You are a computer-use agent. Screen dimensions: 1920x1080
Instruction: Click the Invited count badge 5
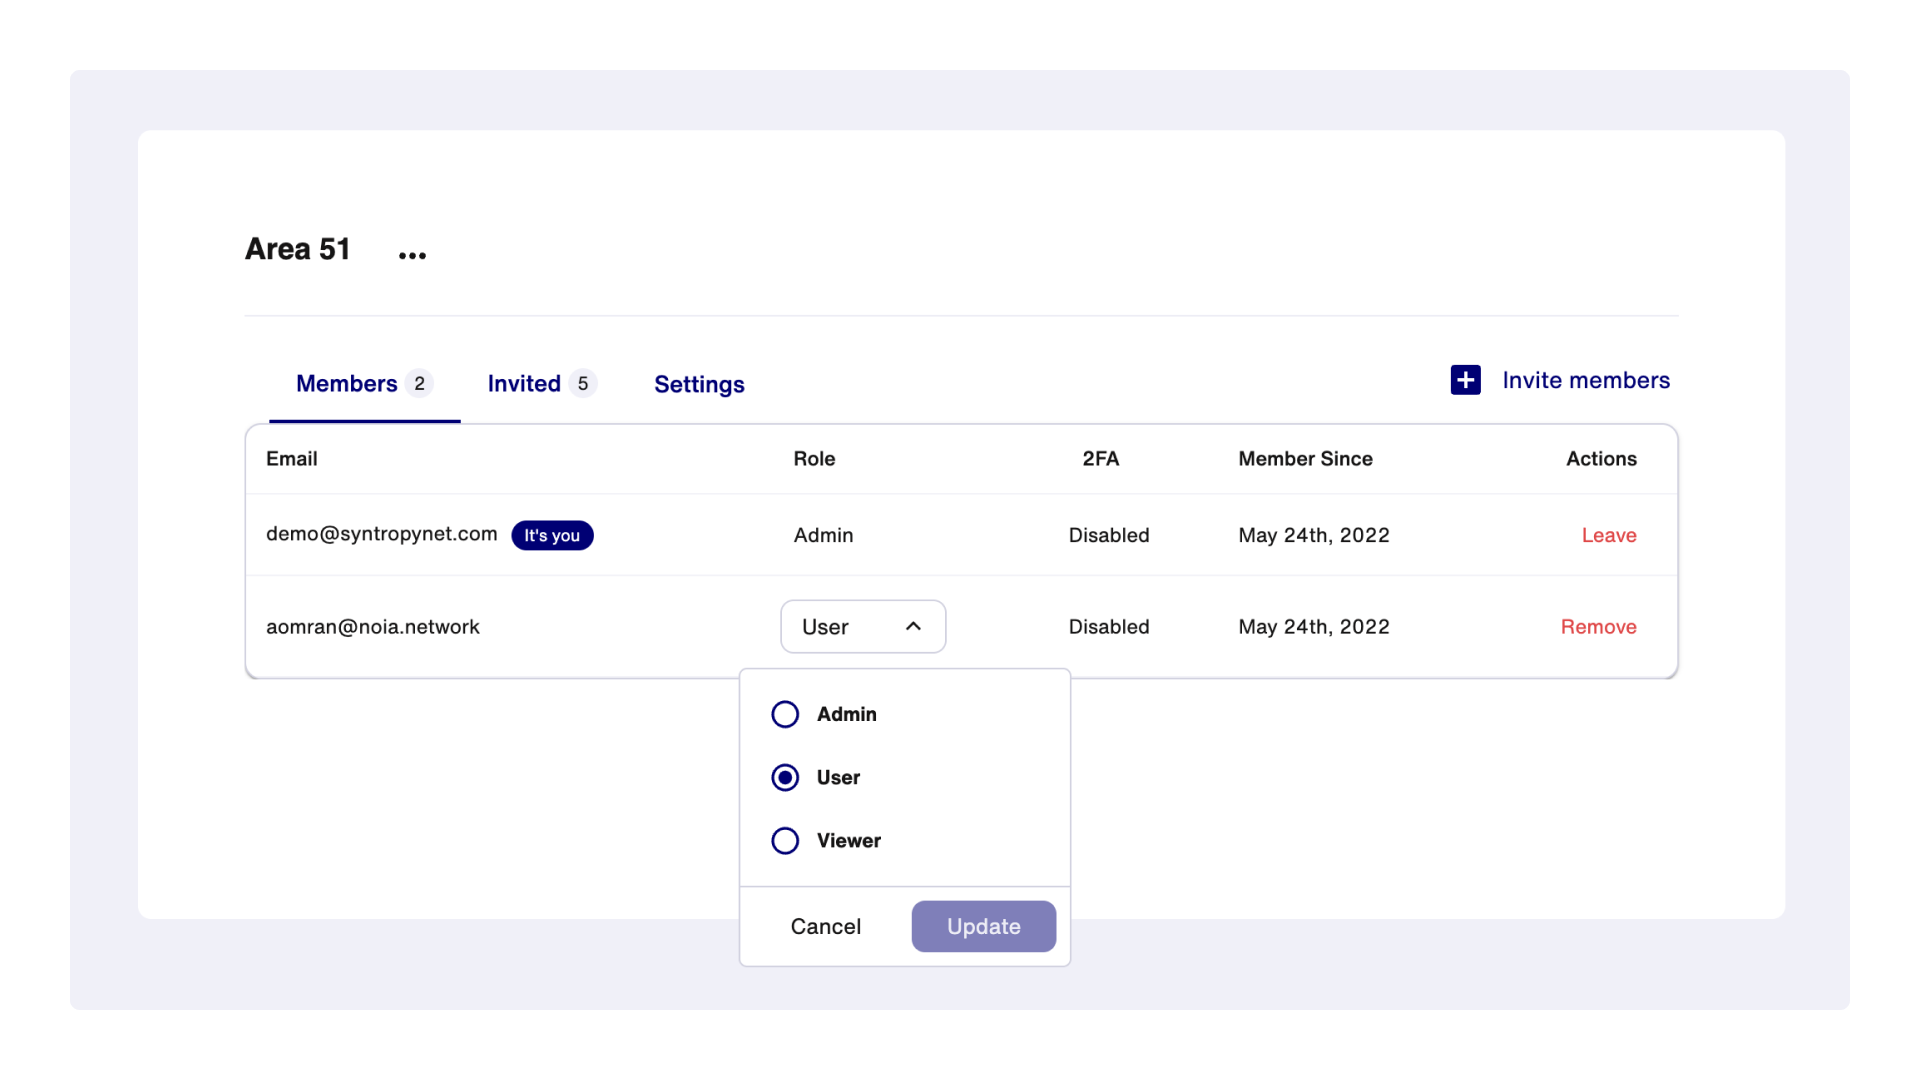583,383
